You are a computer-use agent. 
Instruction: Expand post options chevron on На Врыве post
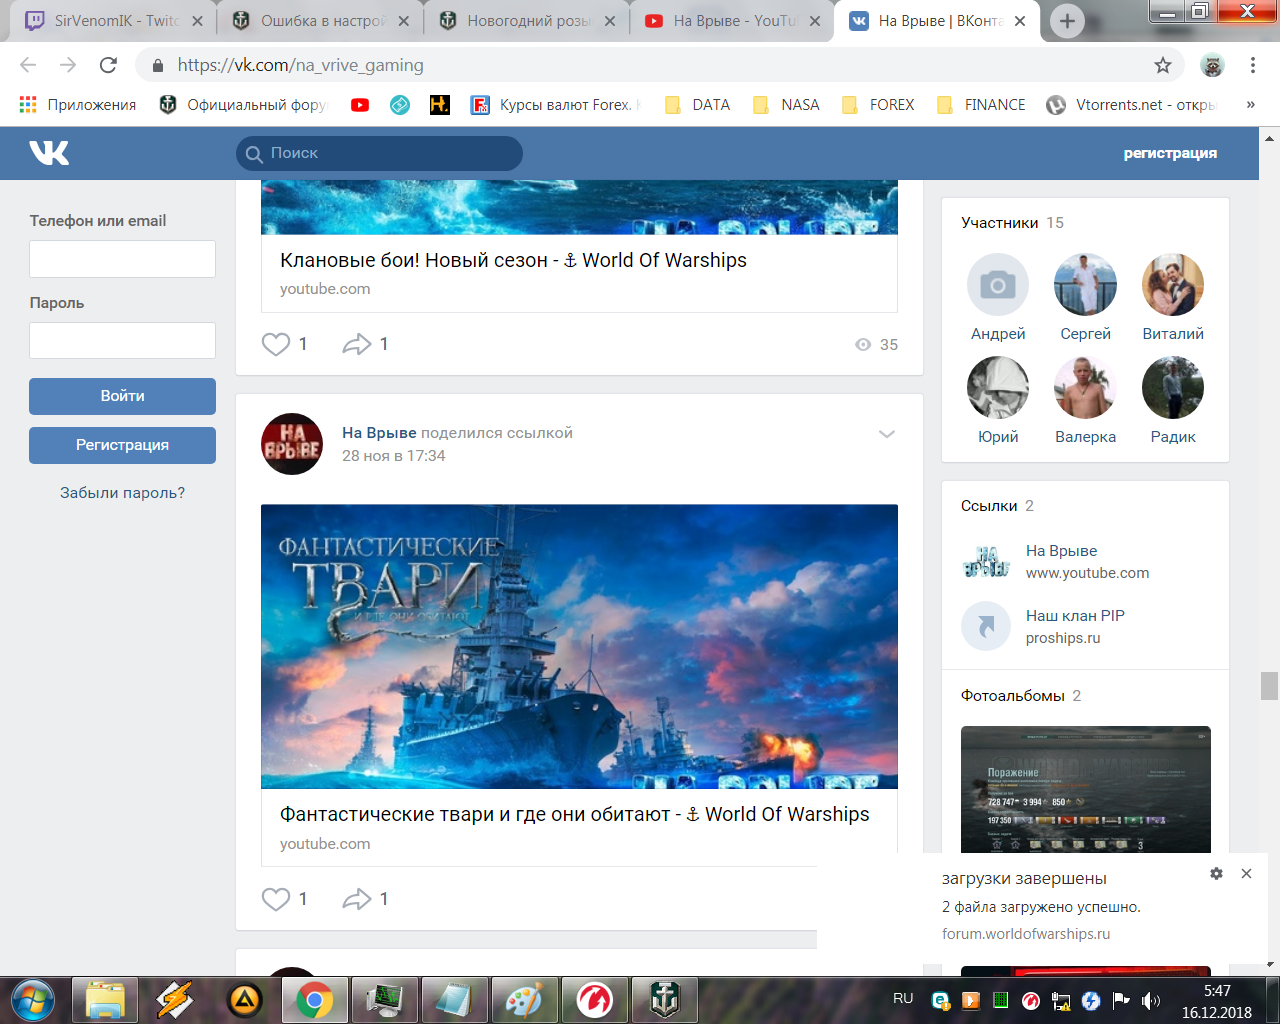[x=886, y=434]
